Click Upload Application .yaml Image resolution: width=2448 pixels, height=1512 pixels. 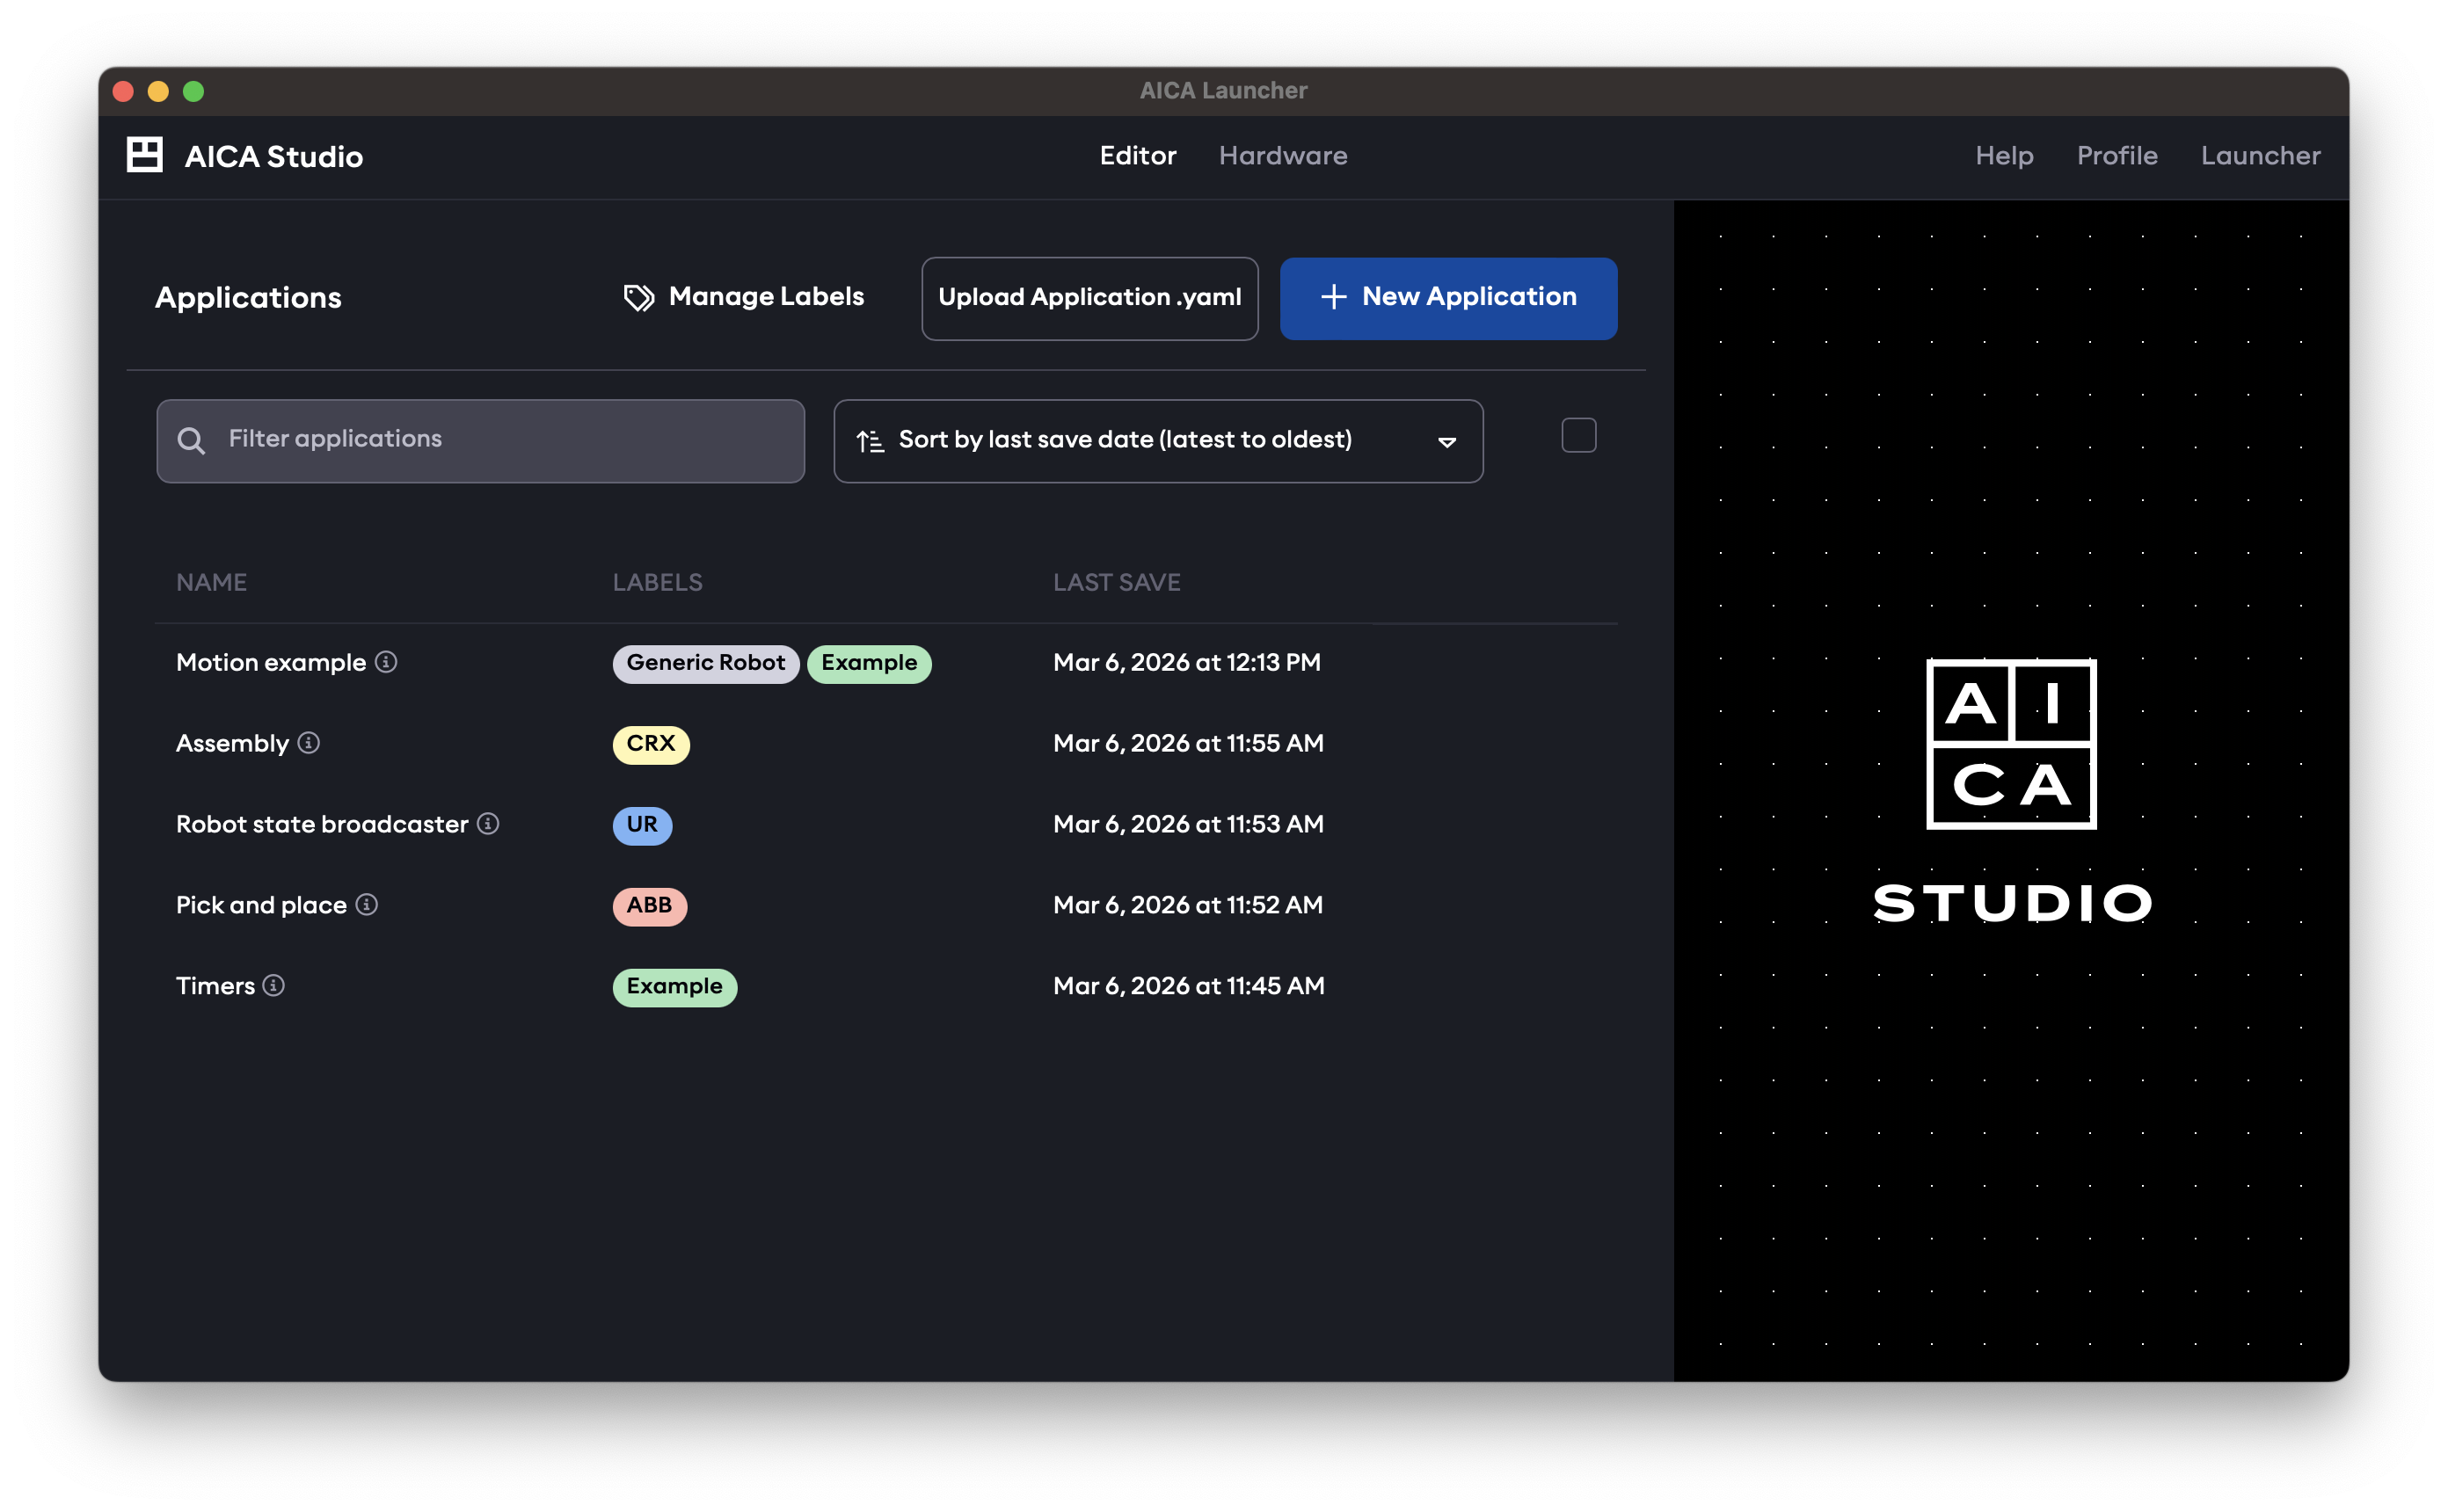point(1089,297)
